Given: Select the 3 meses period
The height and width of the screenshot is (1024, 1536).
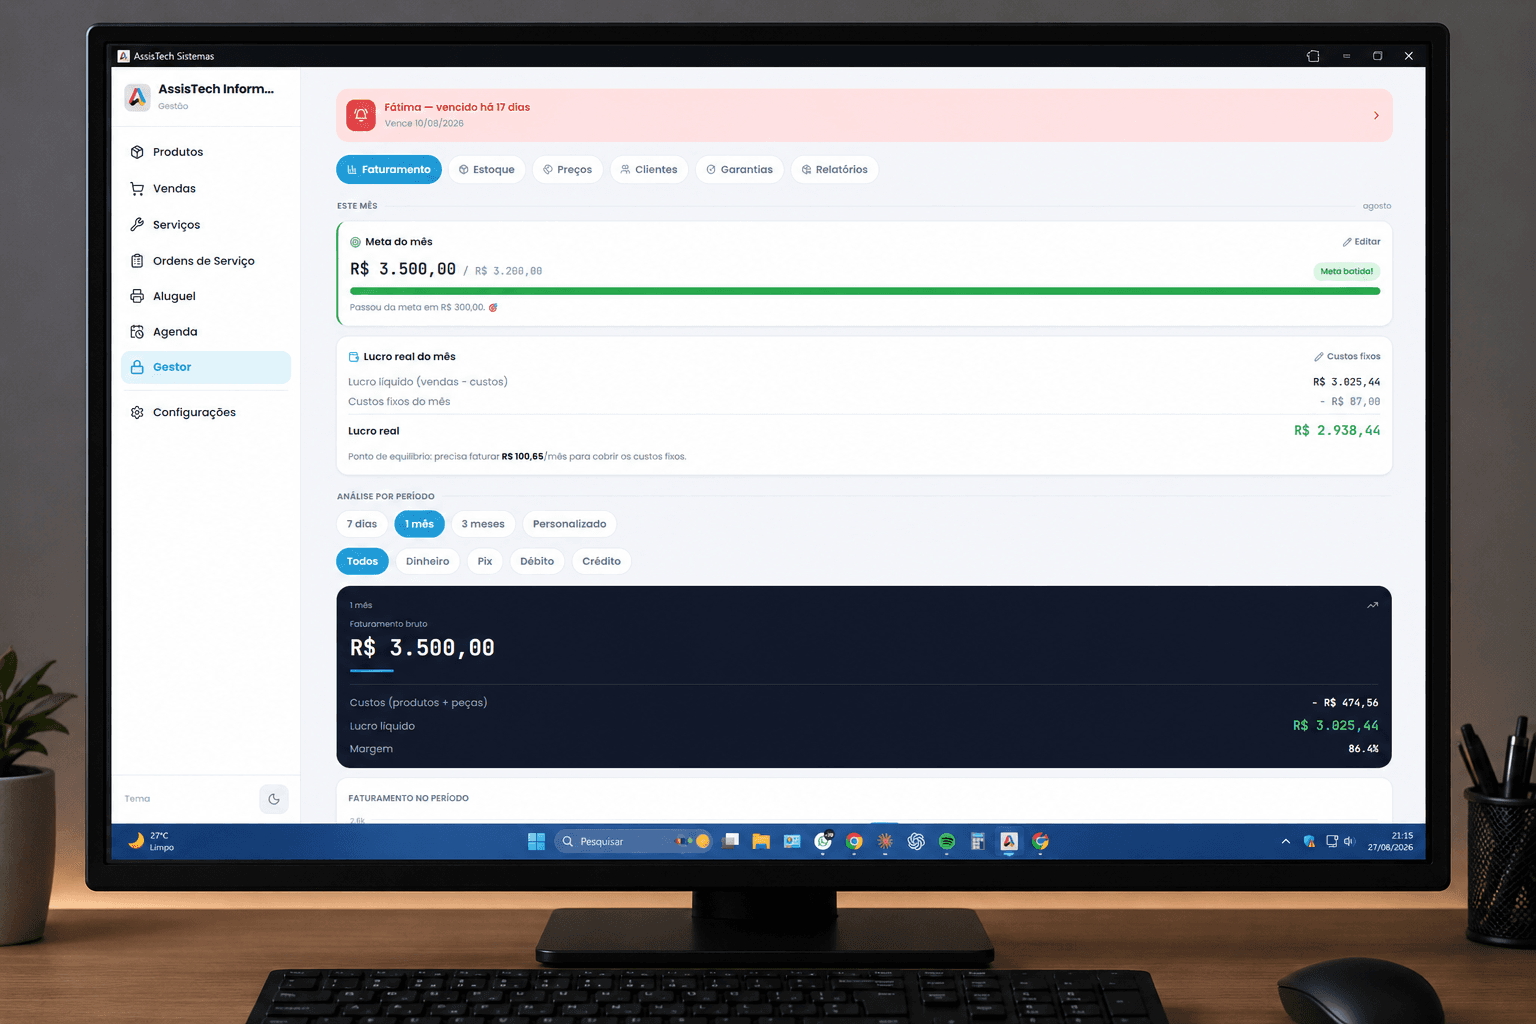Looking at the screenshot, I should pyautogui.click(x=483, y=524).
